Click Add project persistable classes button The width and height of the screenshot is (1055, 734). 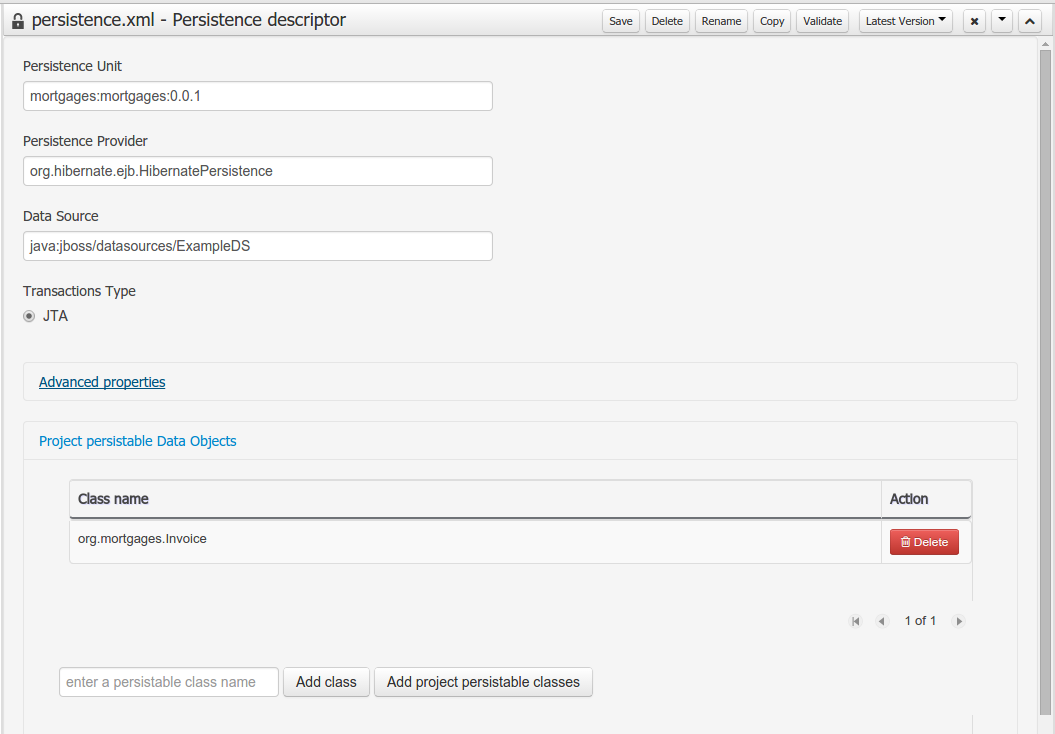pos(483,682)
